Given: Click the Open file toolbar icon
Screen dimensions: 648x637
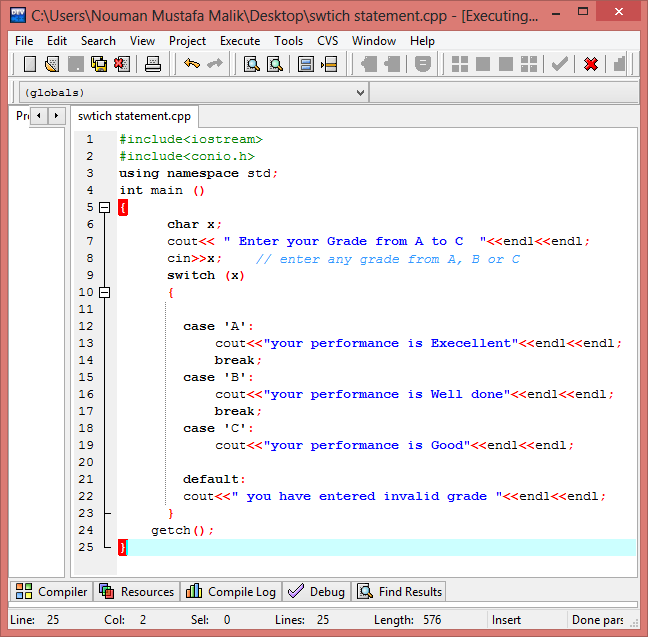Looking at the screenshot, I should coord(52,64).
